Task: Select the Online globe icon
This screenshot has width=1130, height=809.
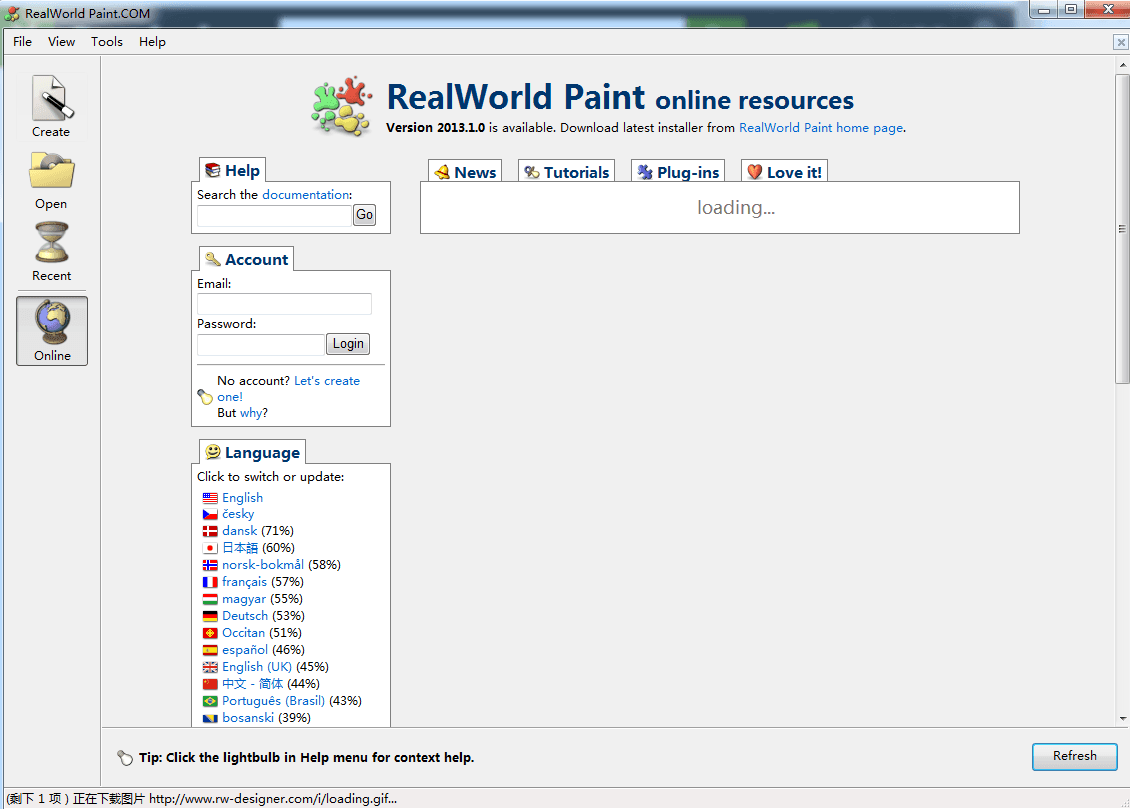Action: [53, 322]
